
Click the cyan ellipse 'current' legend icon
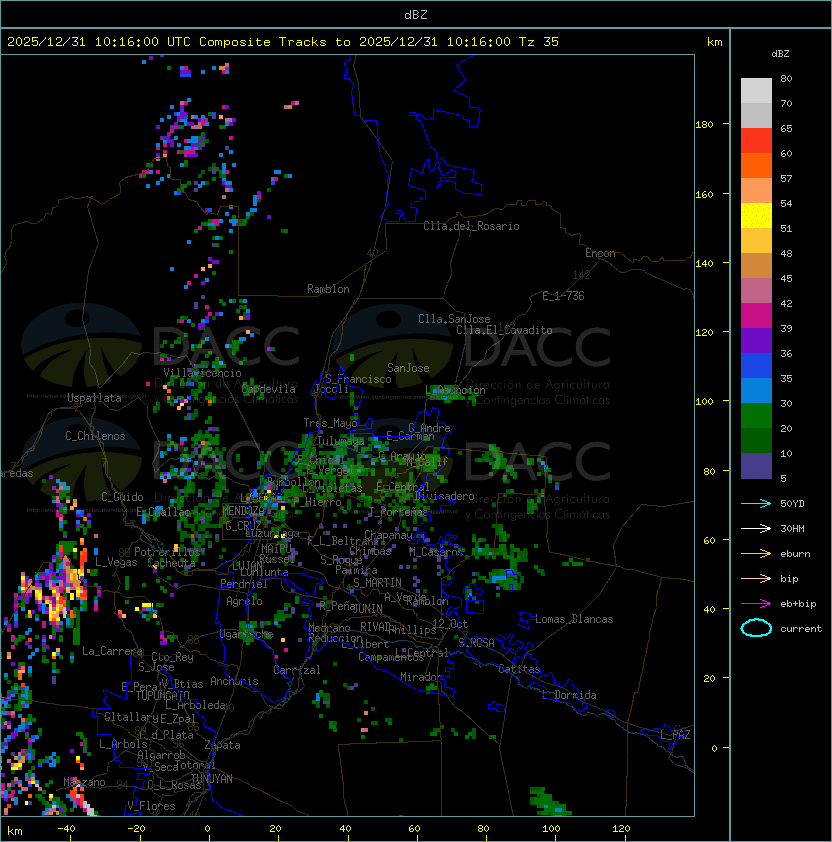click(756, 628)
